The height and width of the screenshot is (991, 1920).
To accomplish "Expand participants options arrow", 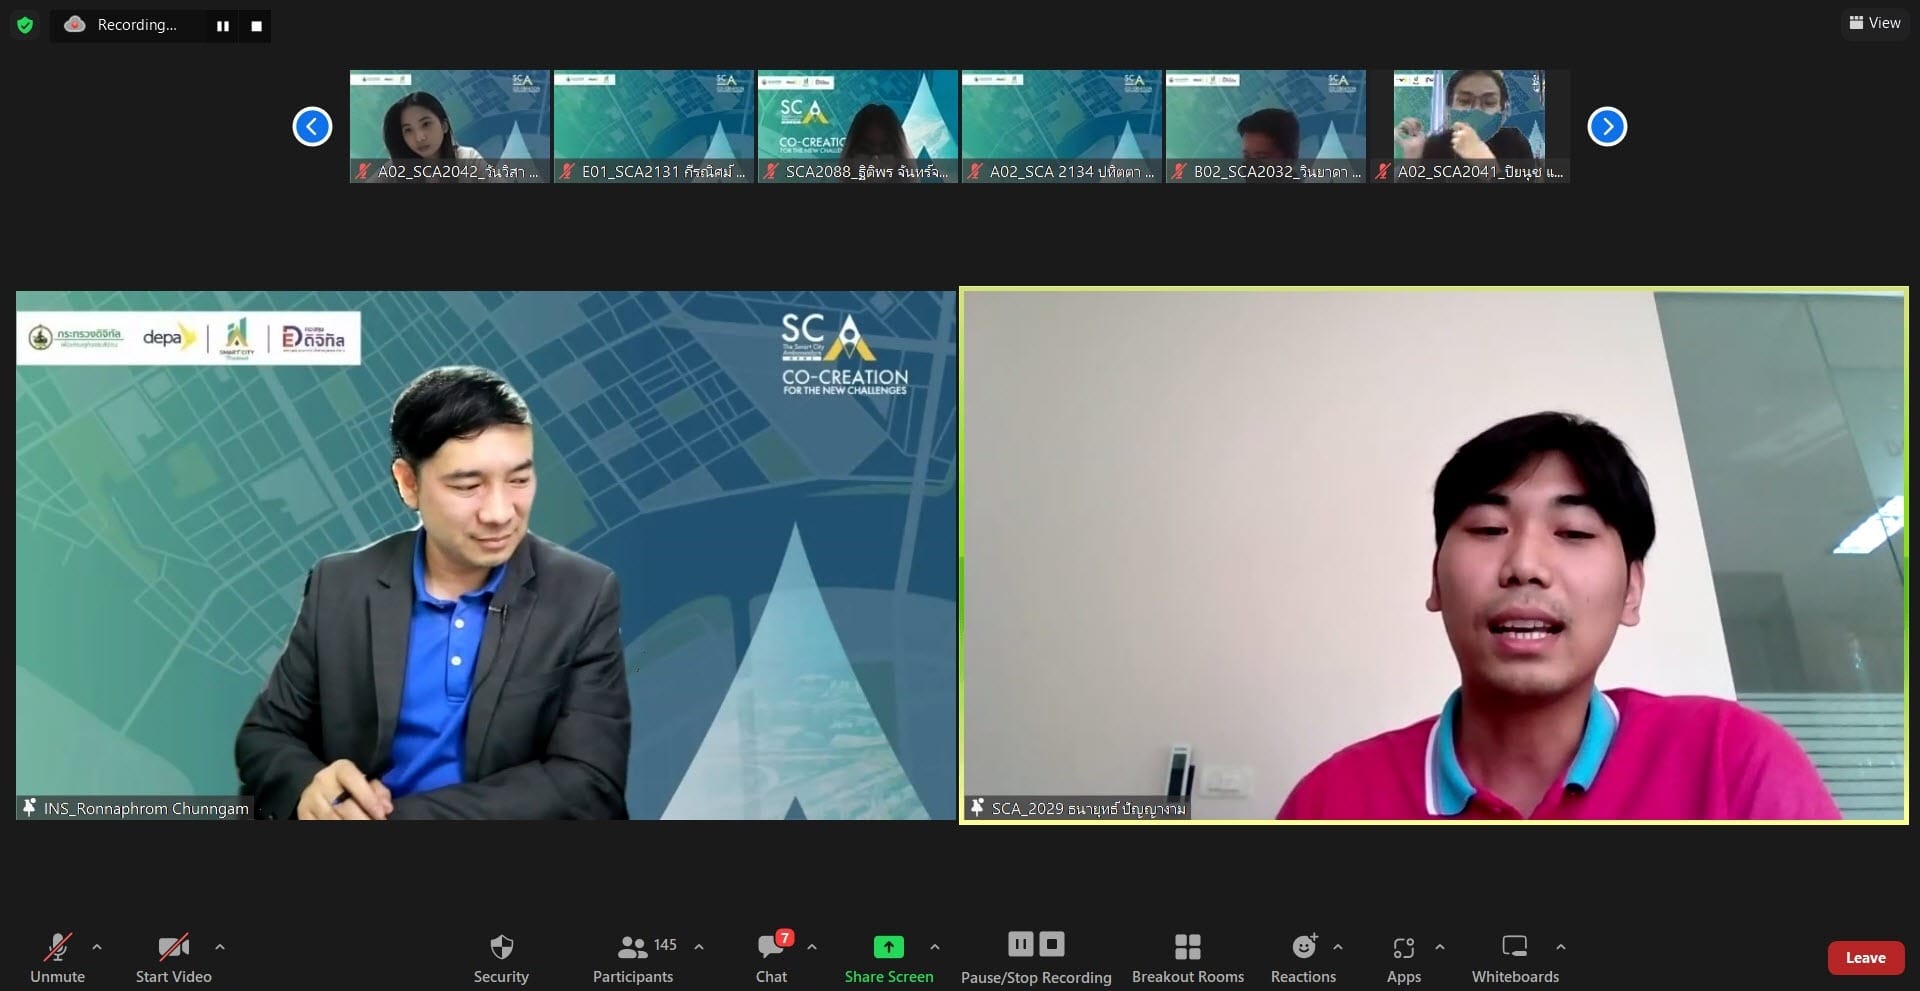I will [x=699, y=946].
